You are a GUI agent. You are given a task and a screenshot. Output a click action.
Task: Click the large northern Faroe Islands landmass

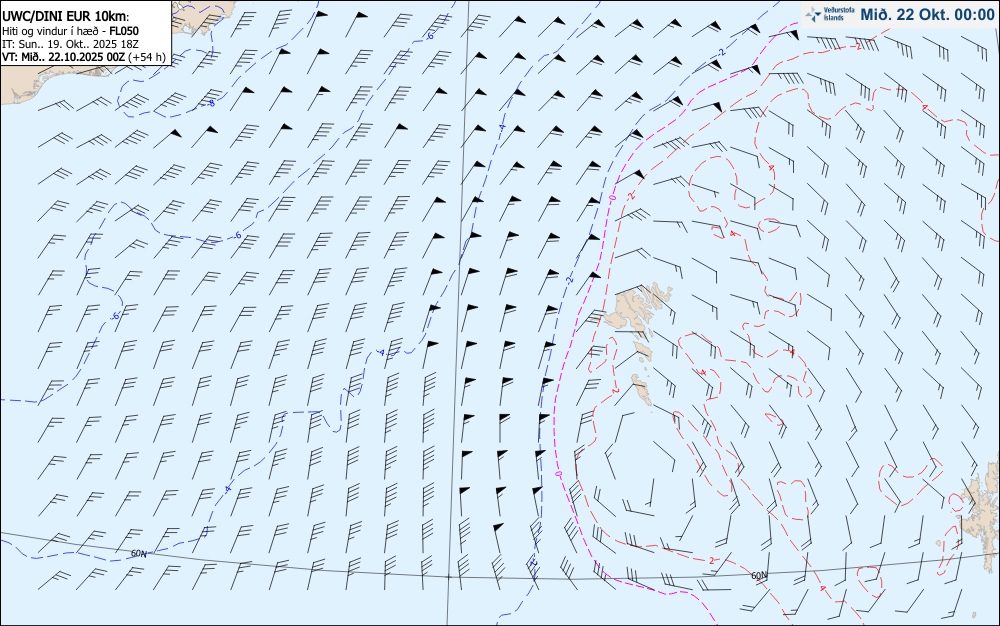coord(638,310)
